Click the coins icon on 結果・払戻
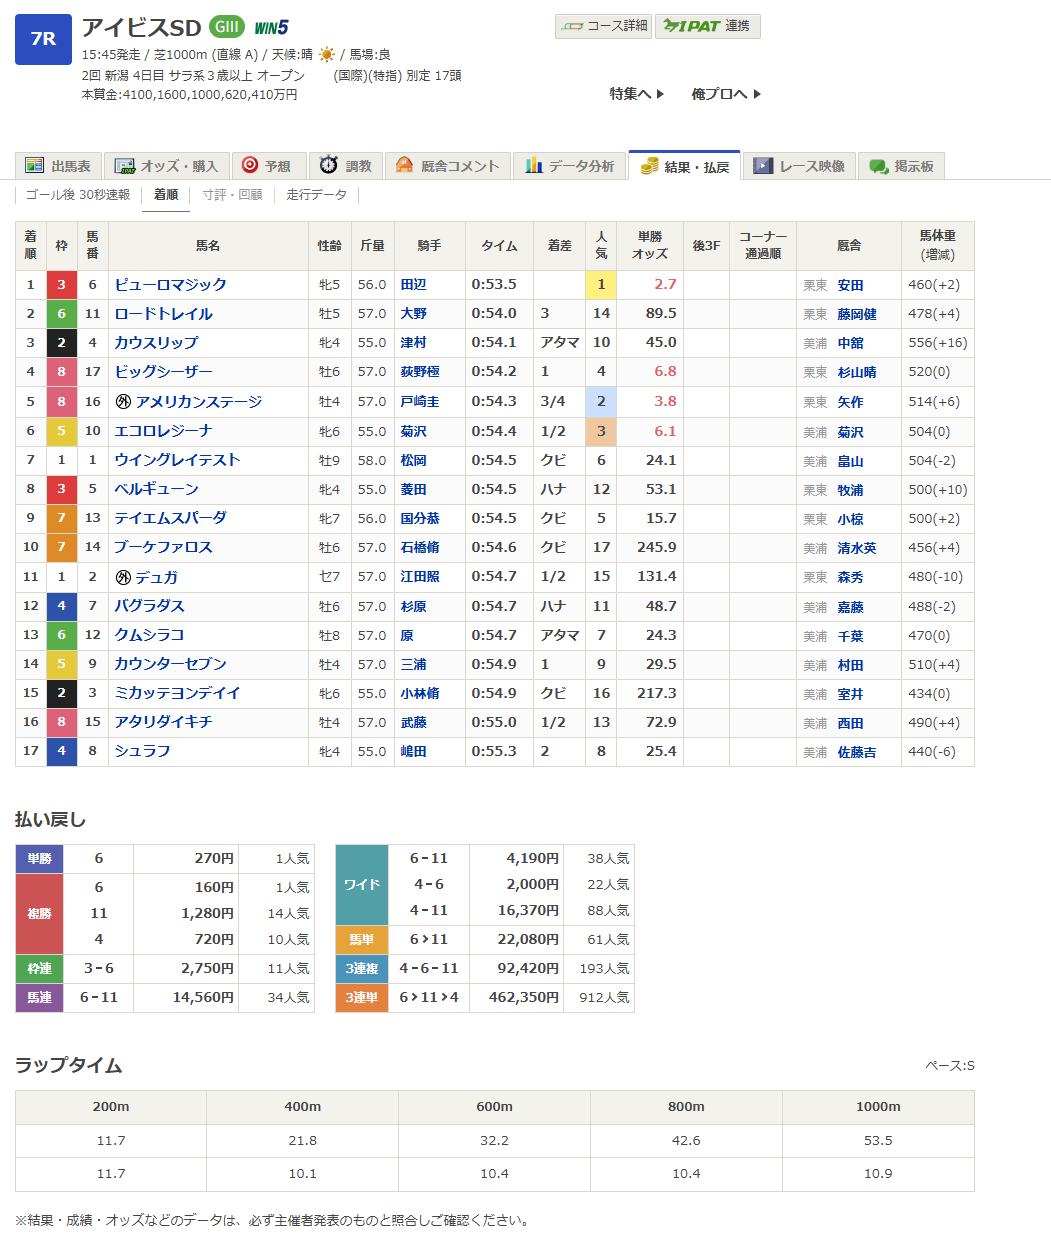 click(x=649, y=166)
